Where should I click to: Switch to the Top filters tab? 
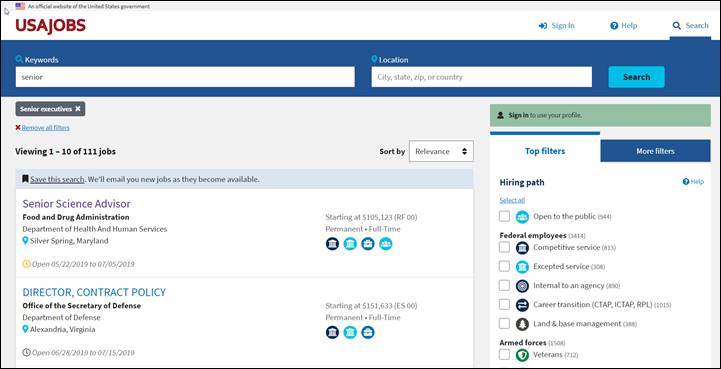pyautogui.click(x=545, y=151)
